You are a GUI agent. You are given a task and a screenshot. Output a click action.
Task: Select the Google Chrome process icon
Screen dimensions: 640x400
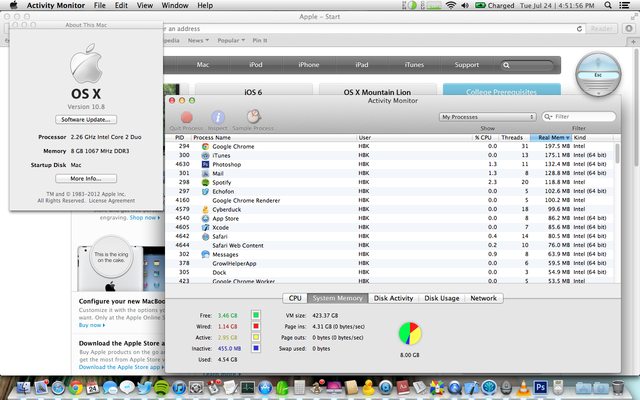click(x=205, y=147)
